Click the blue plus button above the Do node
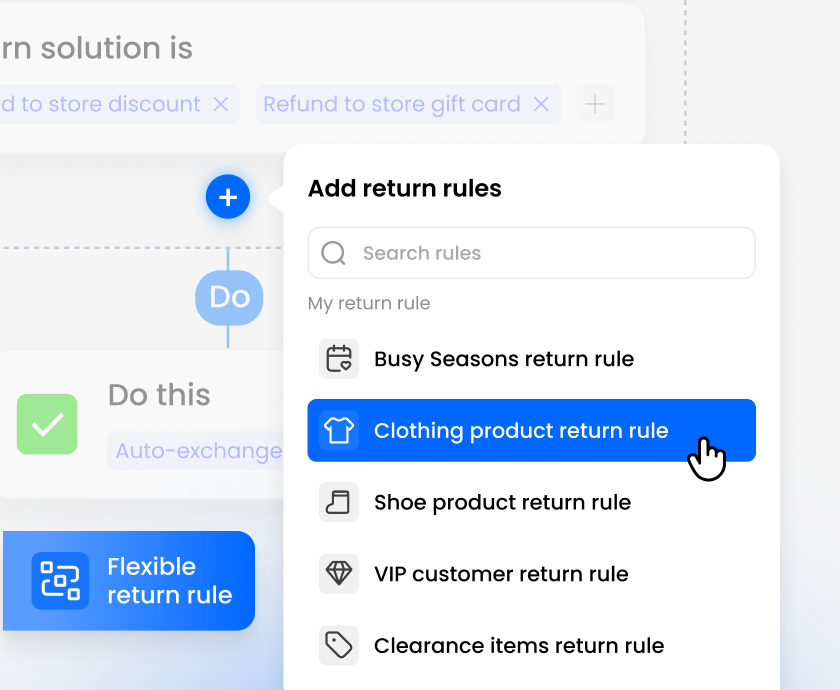This screenshot has width=840, height=690. 228,197
